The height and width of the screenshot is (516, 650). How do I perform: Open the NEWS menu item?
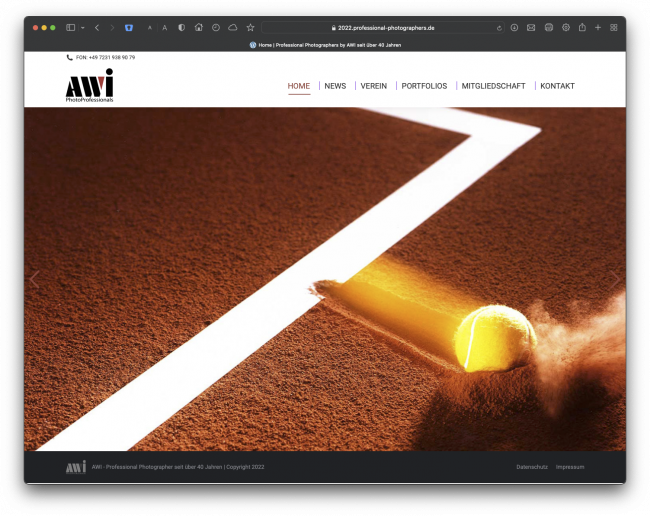[x=335, y=86]
